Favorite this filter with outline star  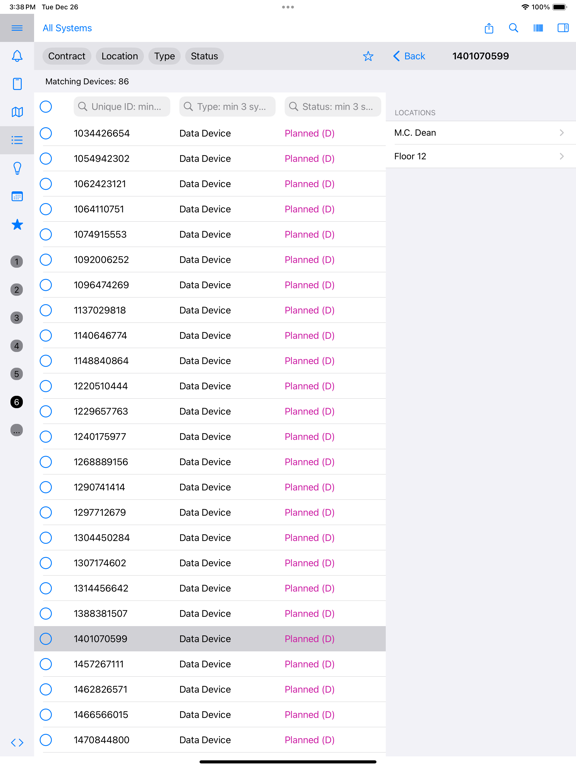point(368,56)
